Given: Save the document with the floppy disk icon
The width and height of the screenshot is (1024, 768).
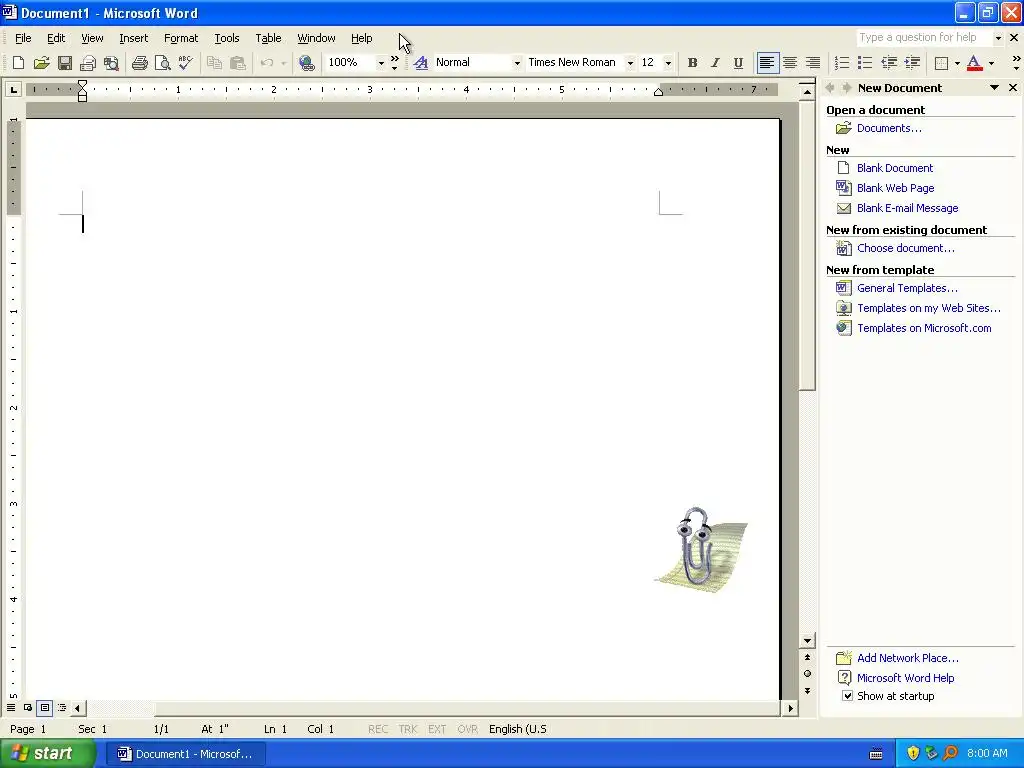Looking at the screenshot, I should (x=65, y=63).
